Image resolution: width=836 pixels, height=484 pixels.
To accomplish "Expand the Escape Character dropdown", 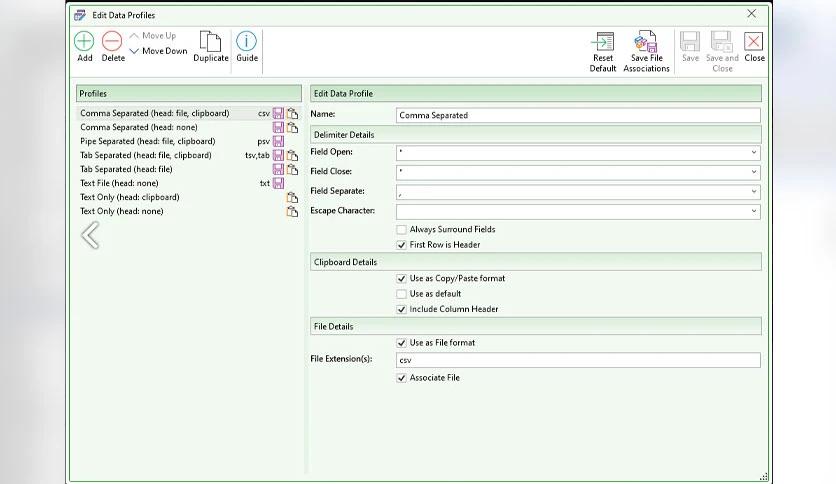I will [x=753, y=212].
